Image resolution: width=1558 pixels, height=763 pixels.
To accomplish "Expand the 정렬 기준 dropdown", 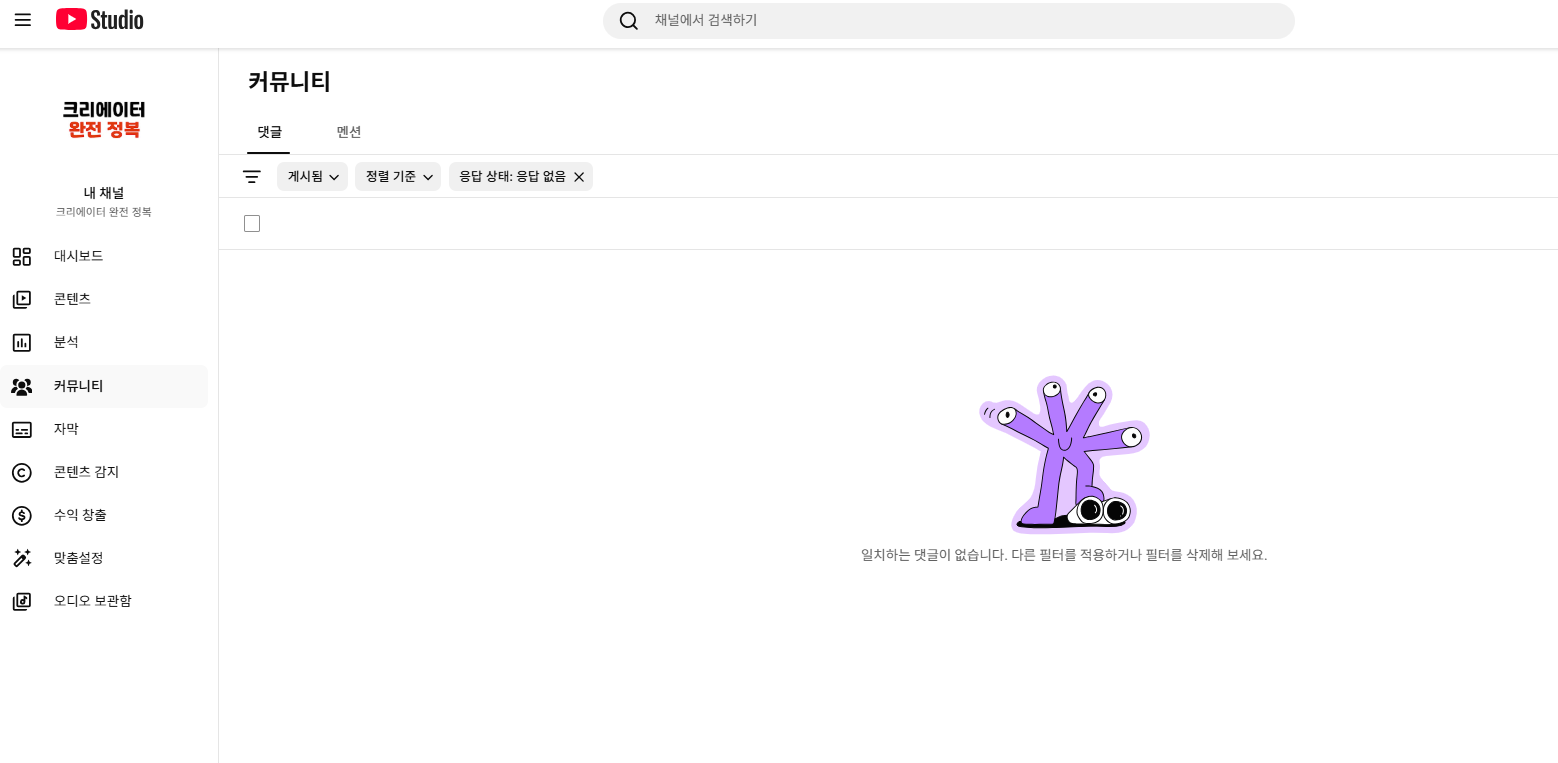I will coord(397,176).
